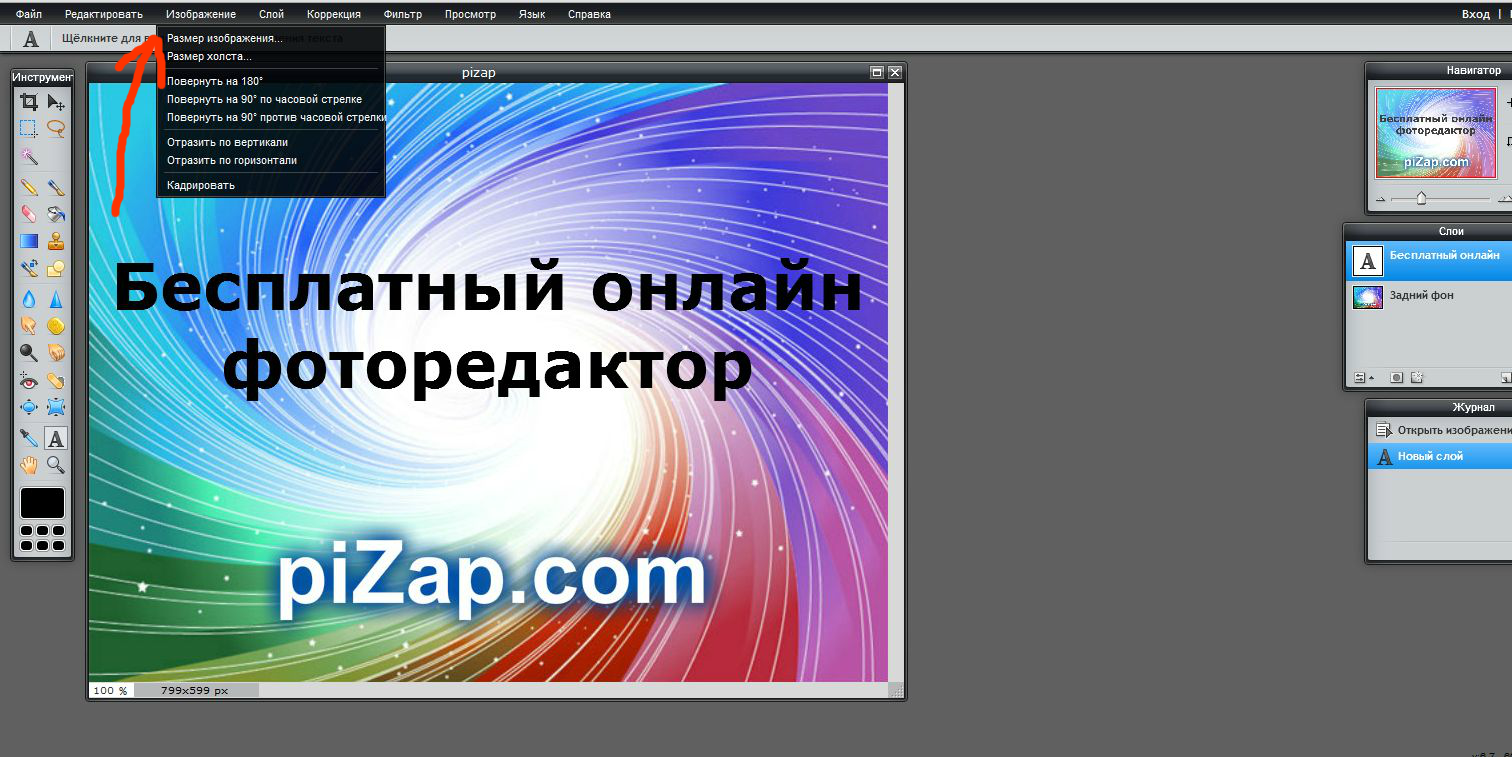Select the Smudge finger tool
Screen dimensions: 1512x757
(29, 325)
